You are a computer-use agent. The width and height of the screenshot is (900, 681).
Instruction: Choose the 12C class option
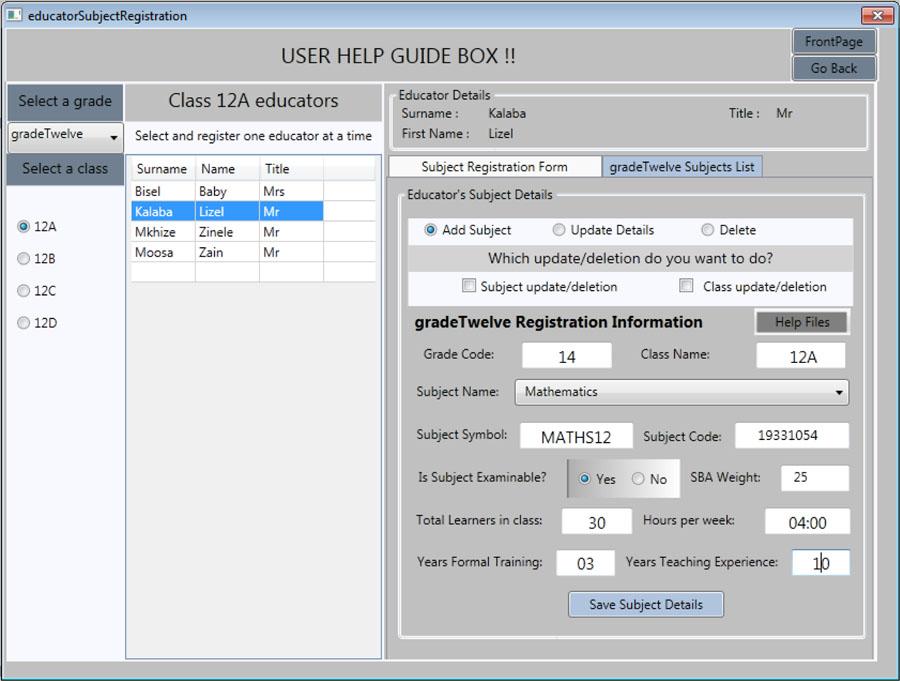[x=24, y=291]
